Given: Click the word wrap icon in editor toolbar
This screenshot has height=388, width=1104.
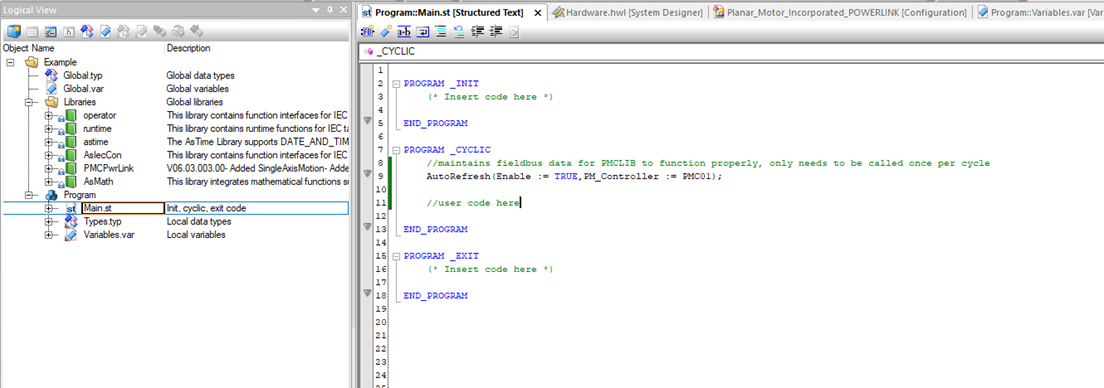Looking at the screenshot, I should [422, 32].
